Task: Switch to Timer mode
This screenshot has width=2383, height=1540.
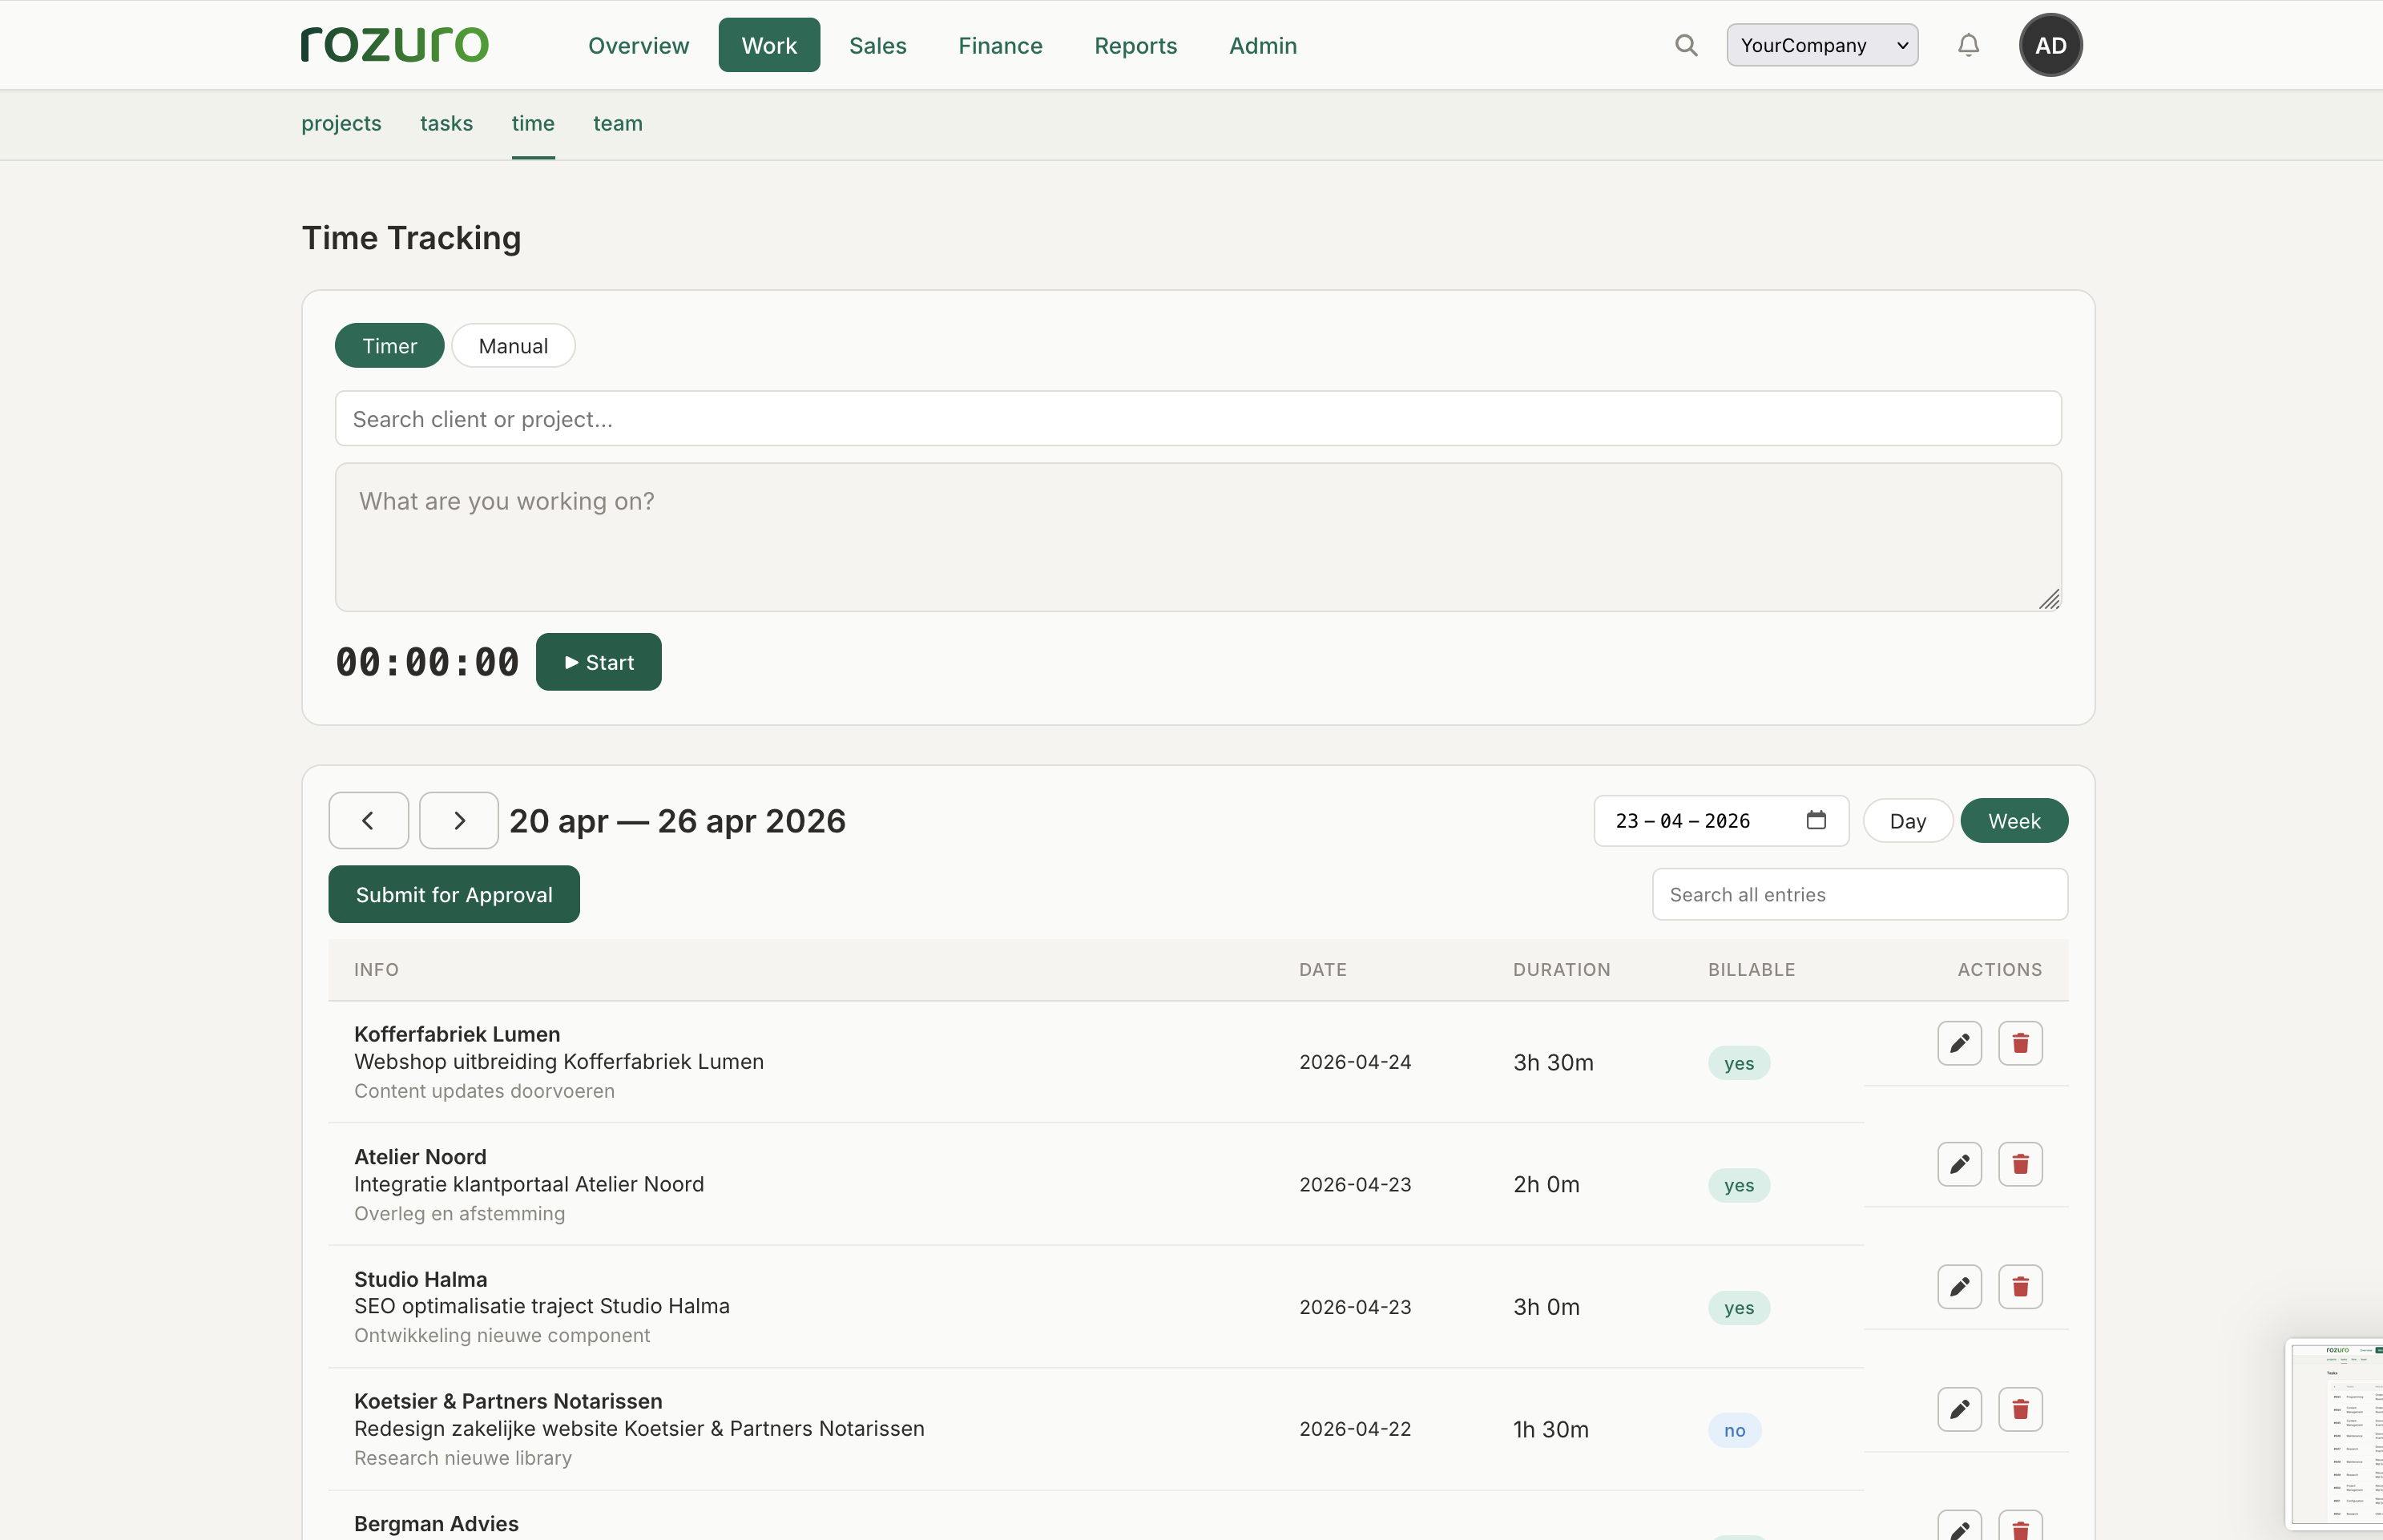Action: (389, 346)
